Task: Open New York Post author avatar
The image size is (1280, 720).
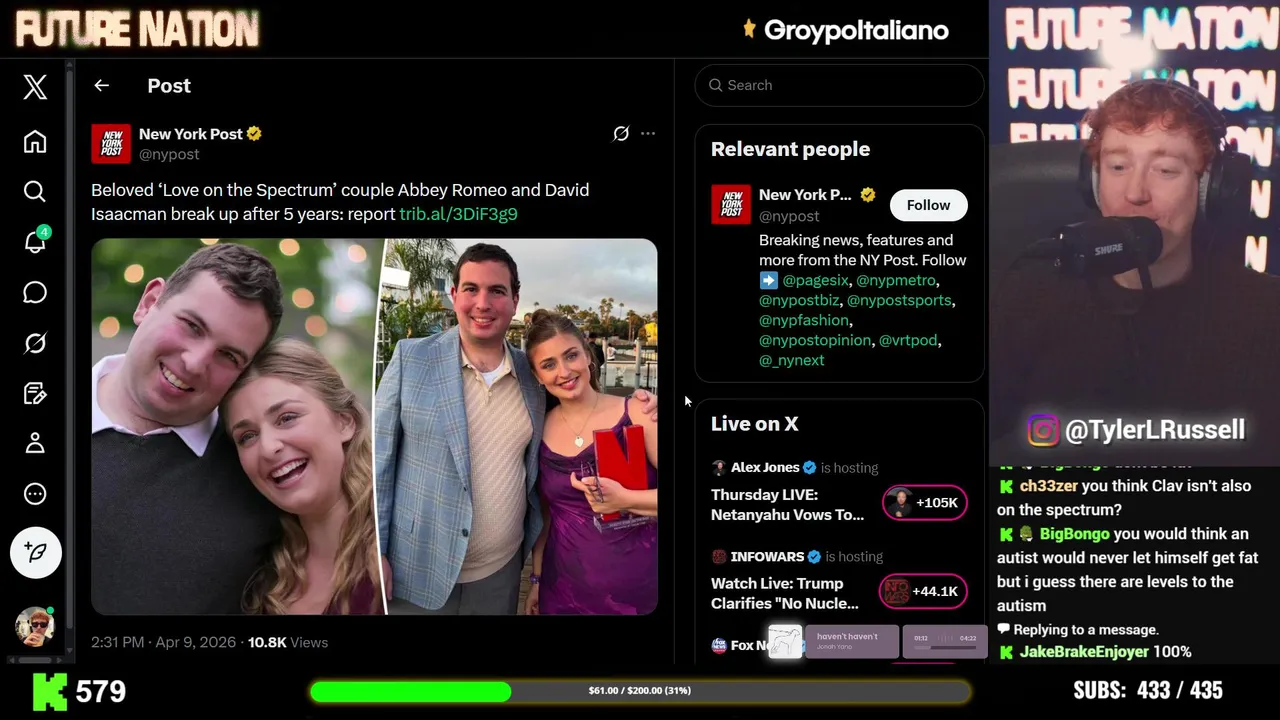Action: (111, 144)
